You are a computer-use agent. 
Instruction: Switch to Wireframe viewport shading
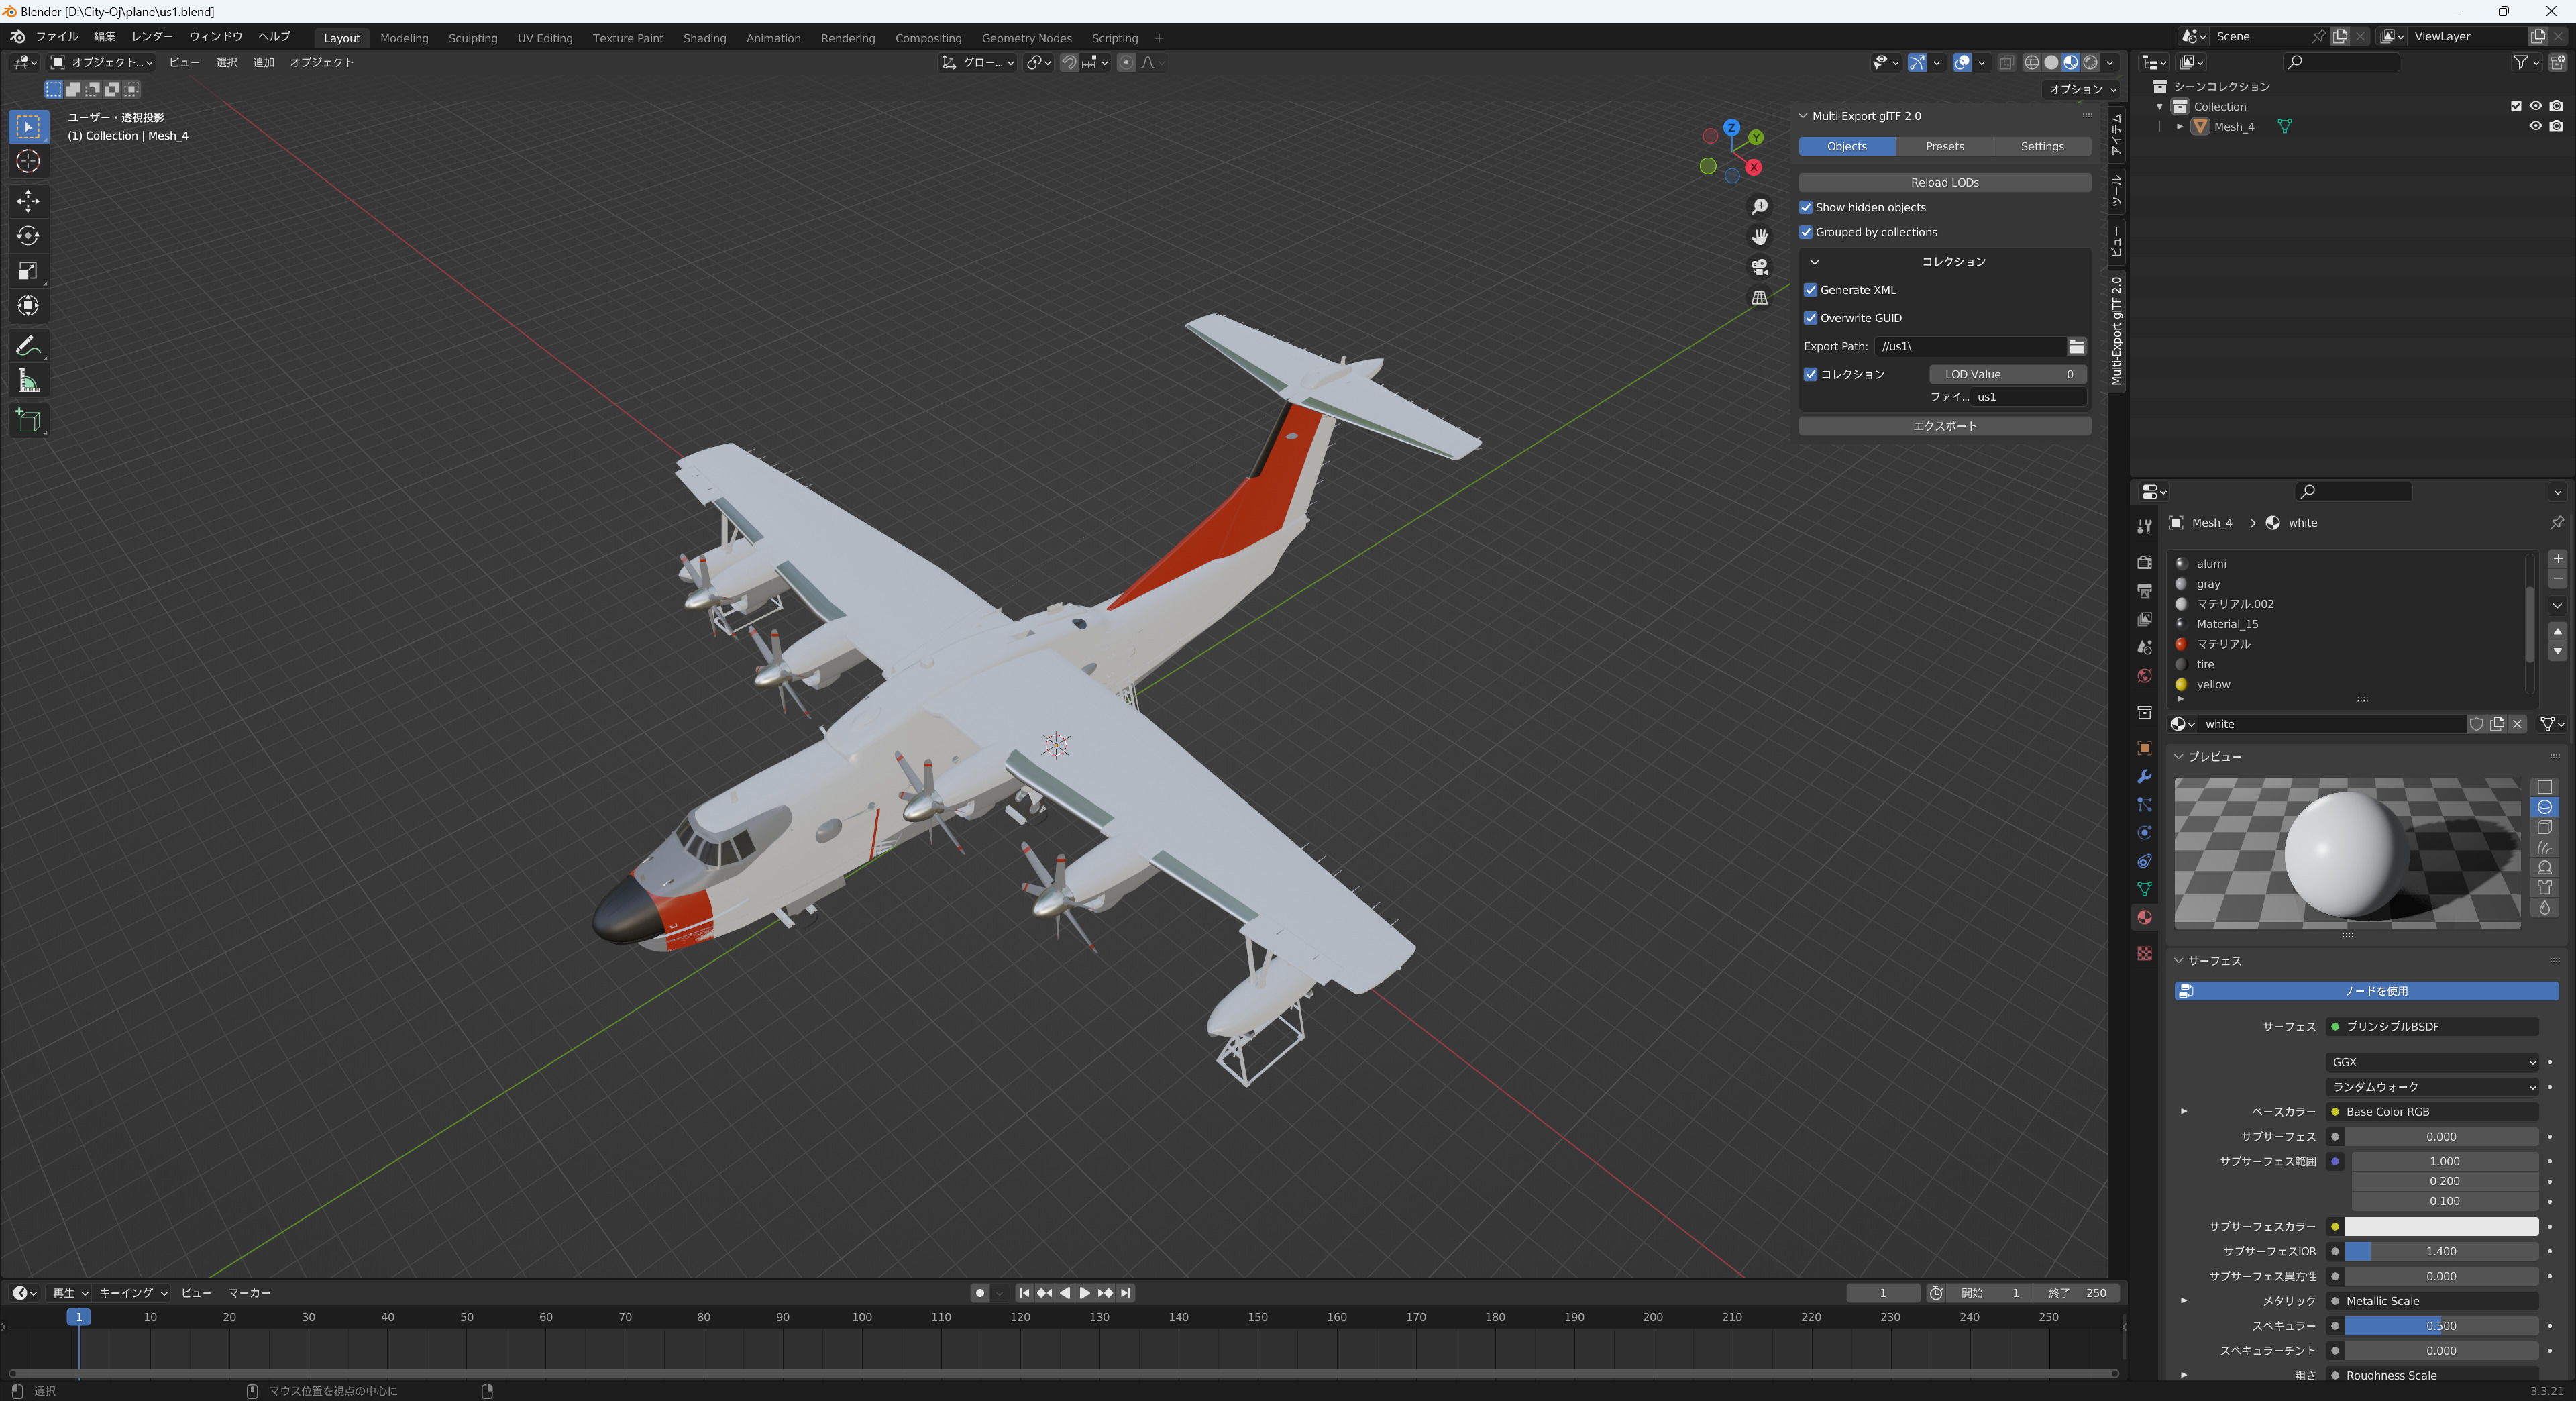[2031, 62]
